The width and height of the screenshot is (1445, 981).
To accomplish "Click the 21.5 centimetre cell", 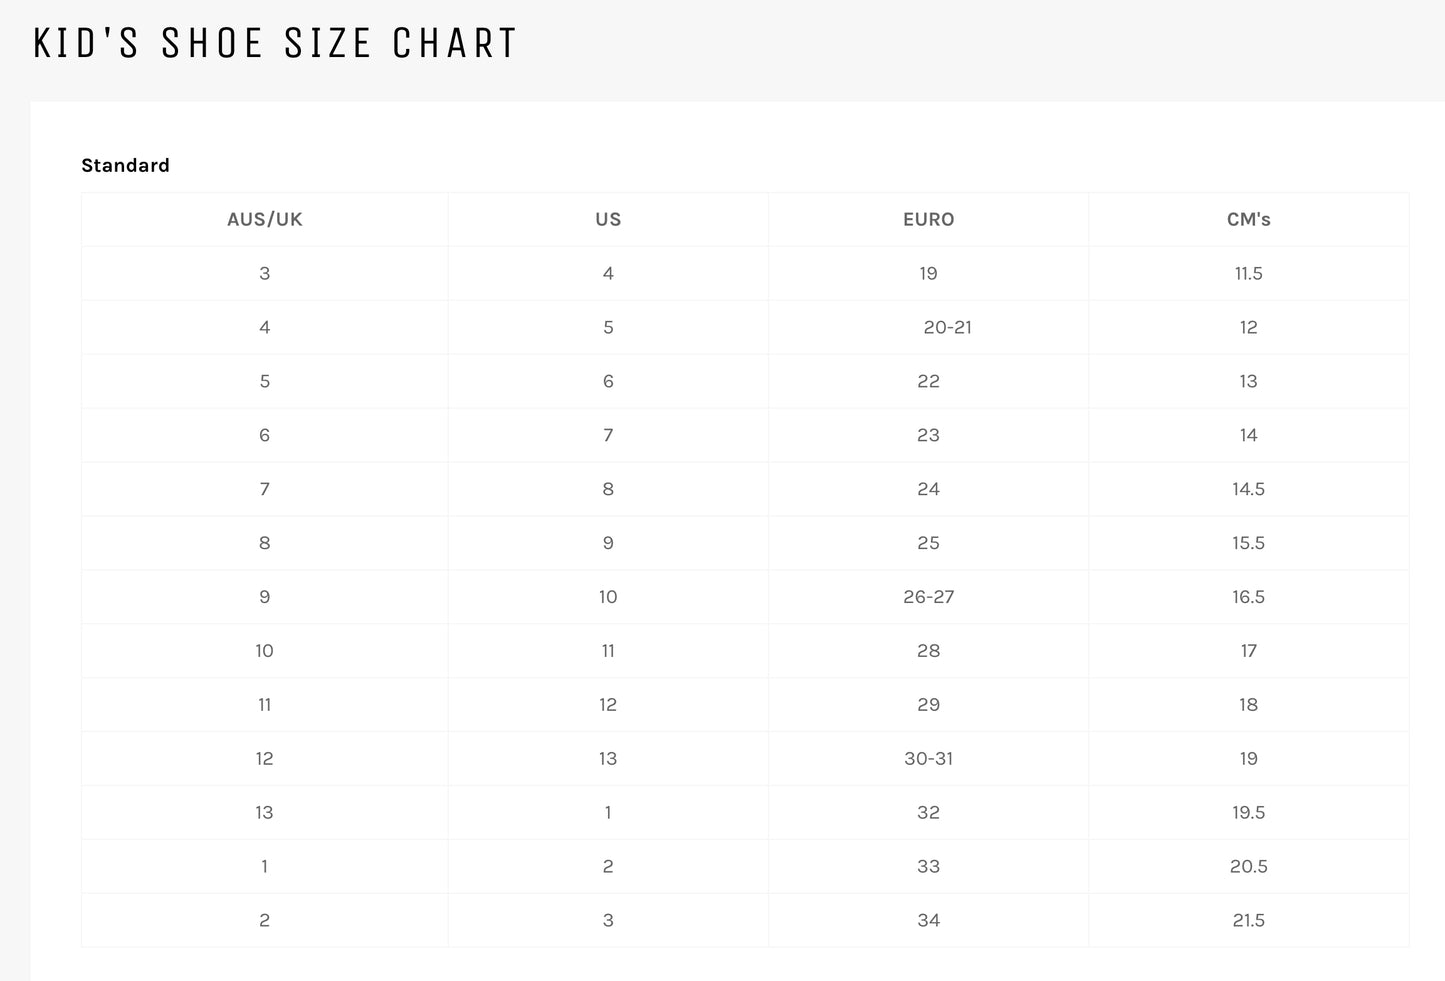I will point(1248,921).
